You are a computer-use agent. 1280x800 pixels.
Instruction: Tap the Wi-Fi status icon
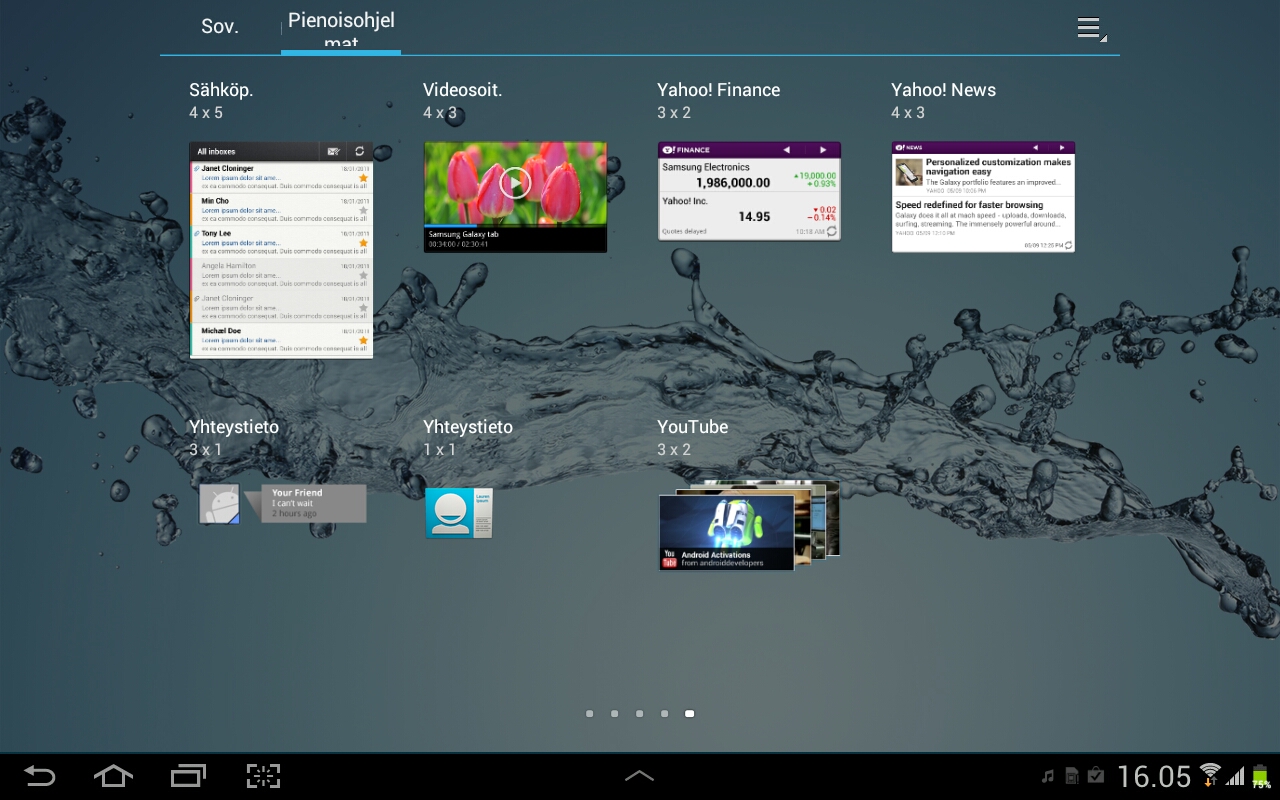1210,774
